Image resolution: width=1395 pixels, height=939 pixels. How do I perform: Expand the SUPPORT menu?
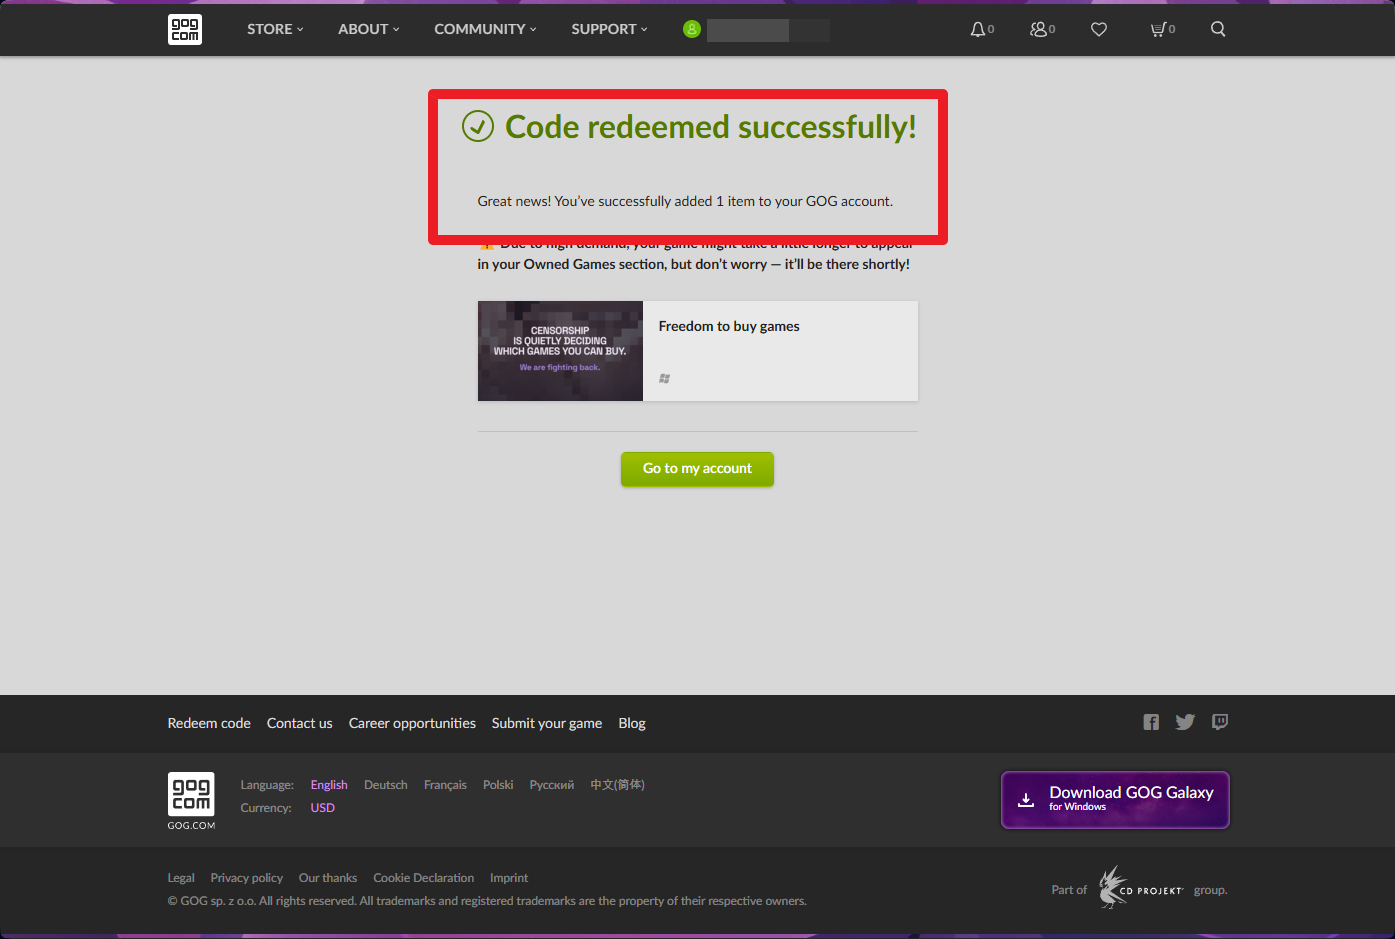coord(609,29)
